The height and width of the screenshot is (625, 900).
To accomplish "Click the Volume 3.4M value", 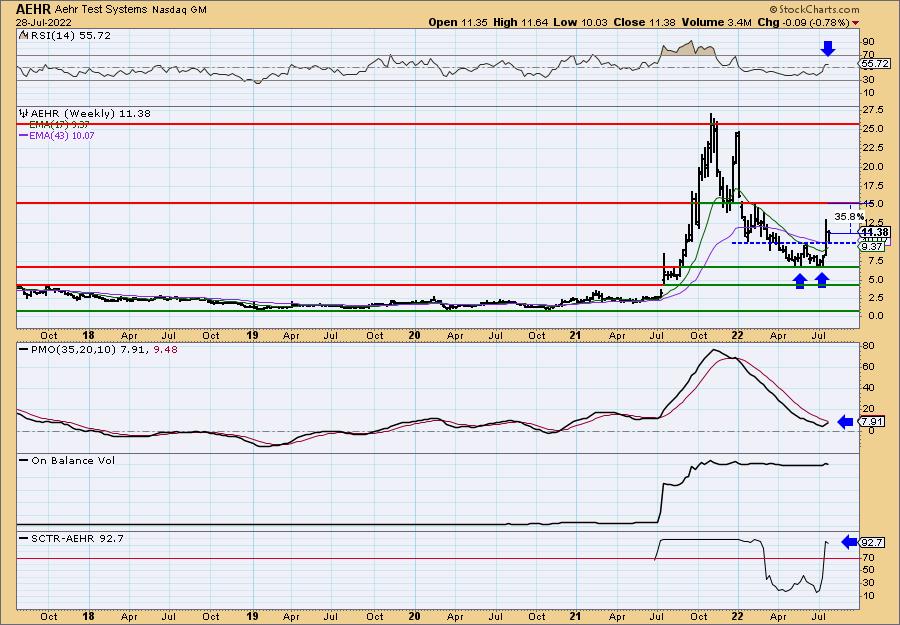I will pyautogui.click(x=716, y=22).
